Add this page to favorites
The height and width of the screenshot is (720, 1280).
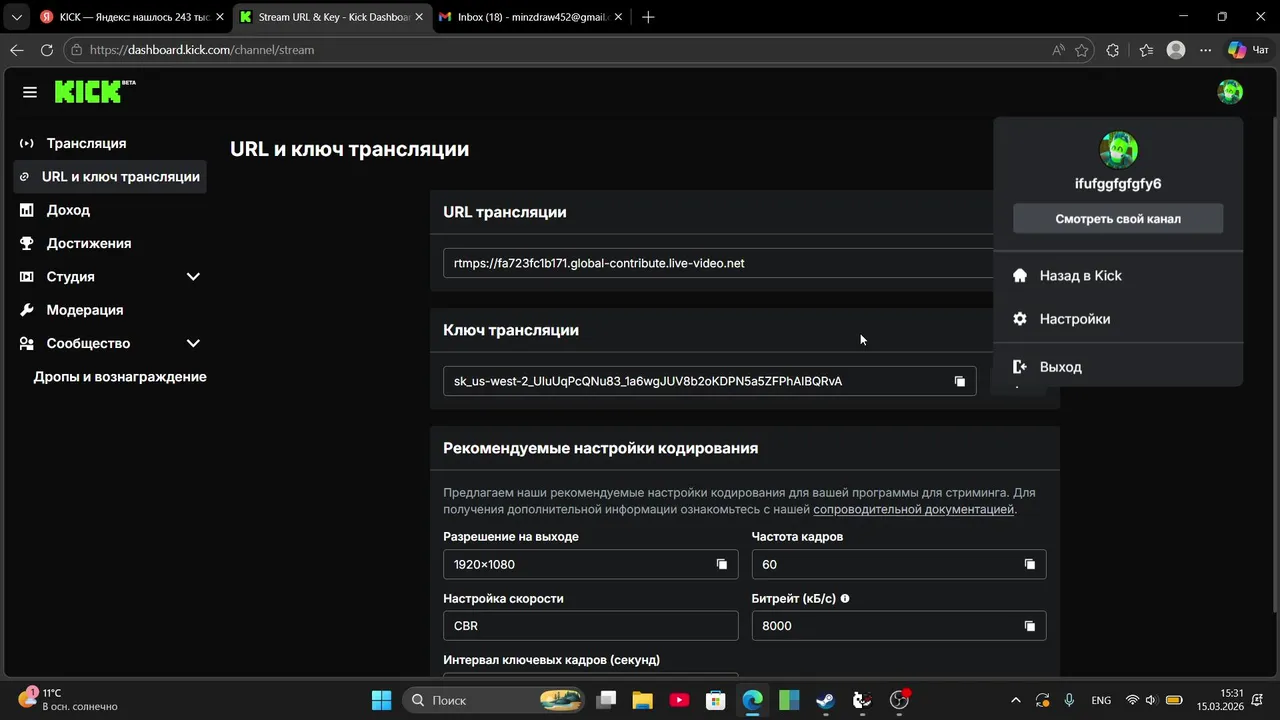coord(1082,50)
